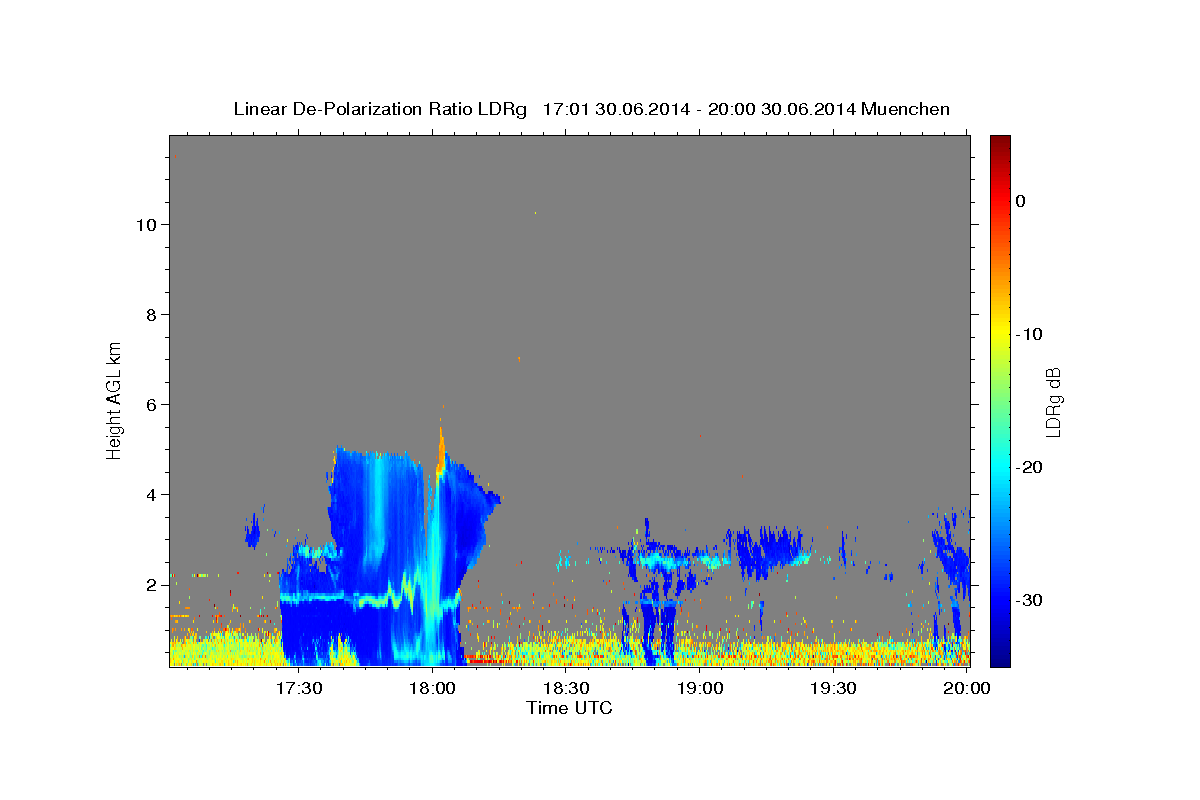Click the colorbar label '-30'

1031,600
